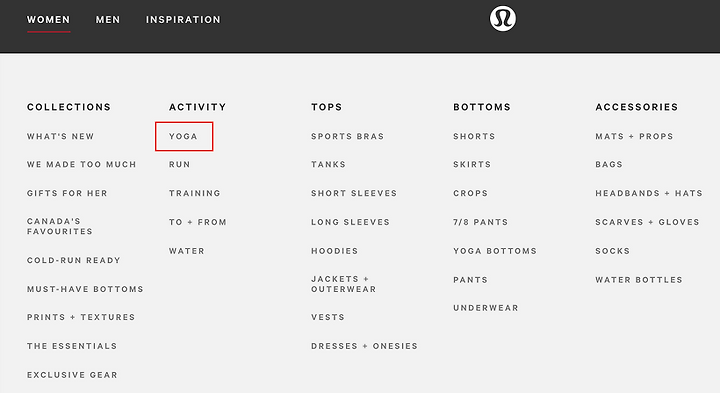Image resolution: width=720 pixels, height=393 pixels.
Task: Choose Dresses + Onesies link
Action: (365, 346)
